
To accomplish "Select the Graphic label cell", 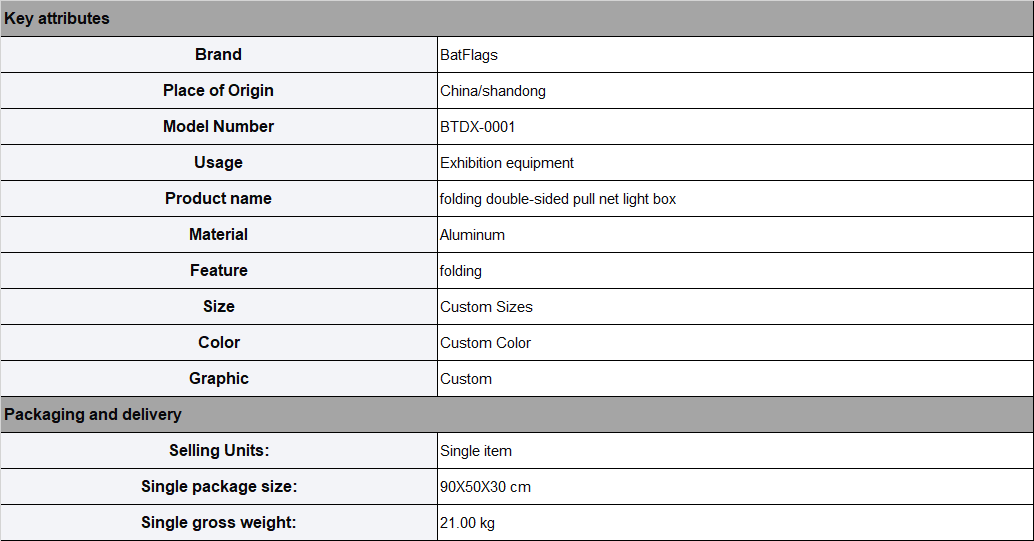I will pos(218,379).
